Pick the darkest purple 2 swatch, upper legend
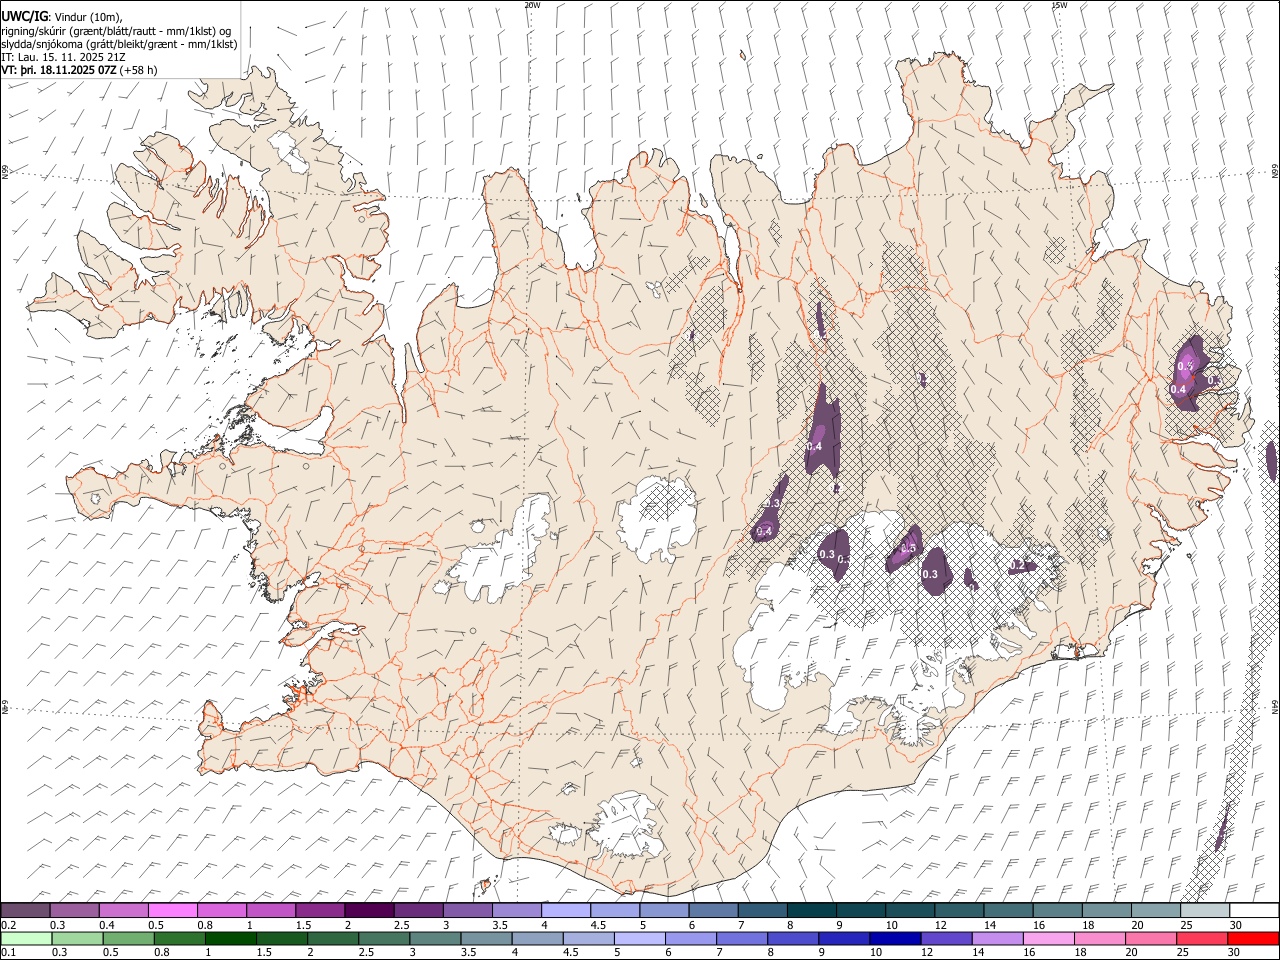Screen dimensions: 1280x960 (369, 910)
